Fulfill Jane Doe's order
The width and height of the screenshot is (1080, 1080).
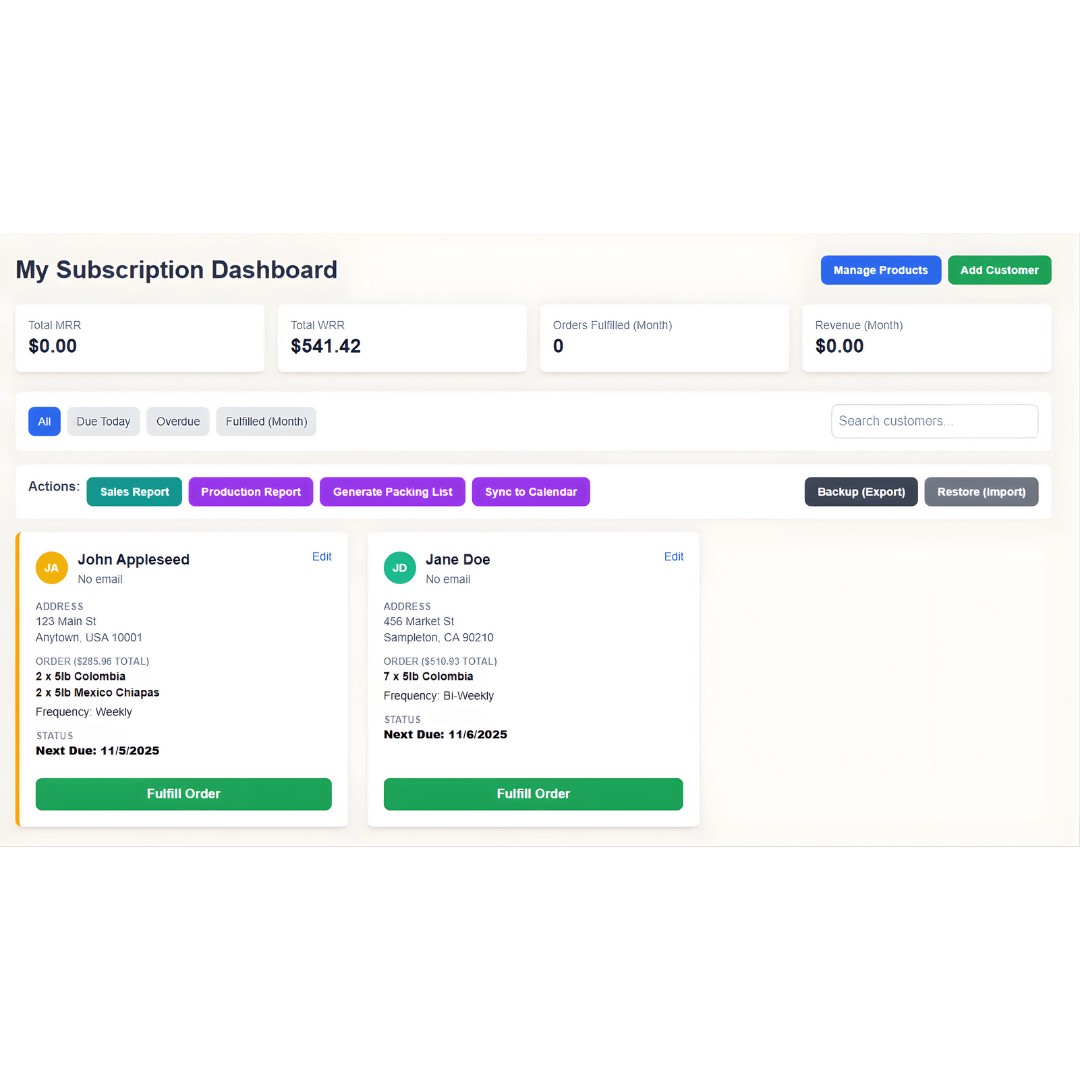[x=533, y=793]
